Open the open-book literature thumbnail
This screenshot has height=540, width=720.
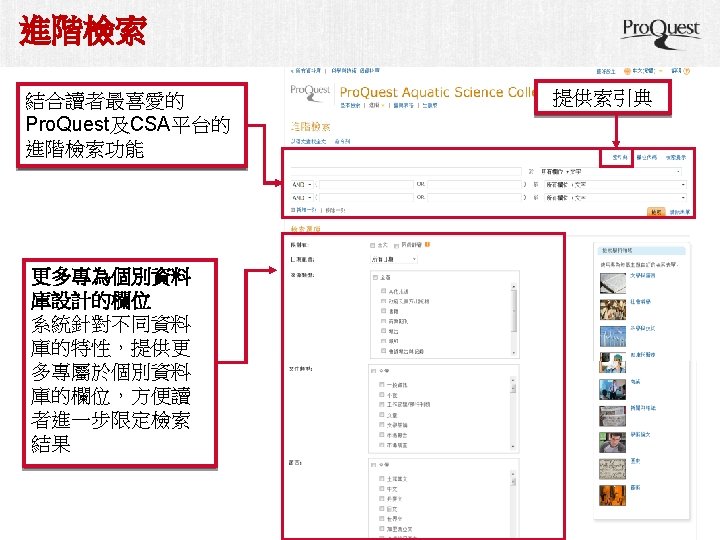pyautogui.click(x=613, y=283)
